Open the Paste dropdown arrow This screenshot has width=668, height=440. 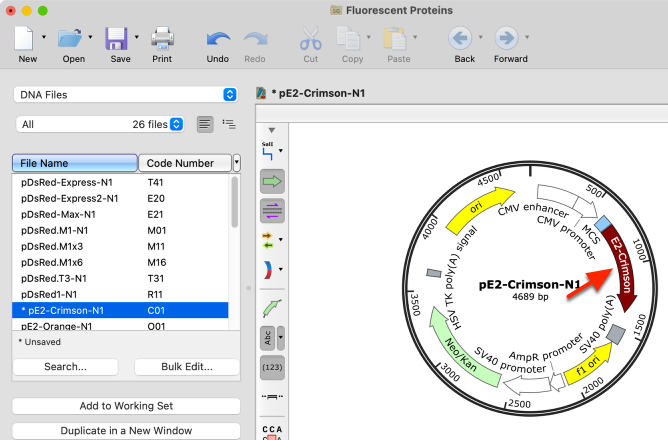point(415,37)
